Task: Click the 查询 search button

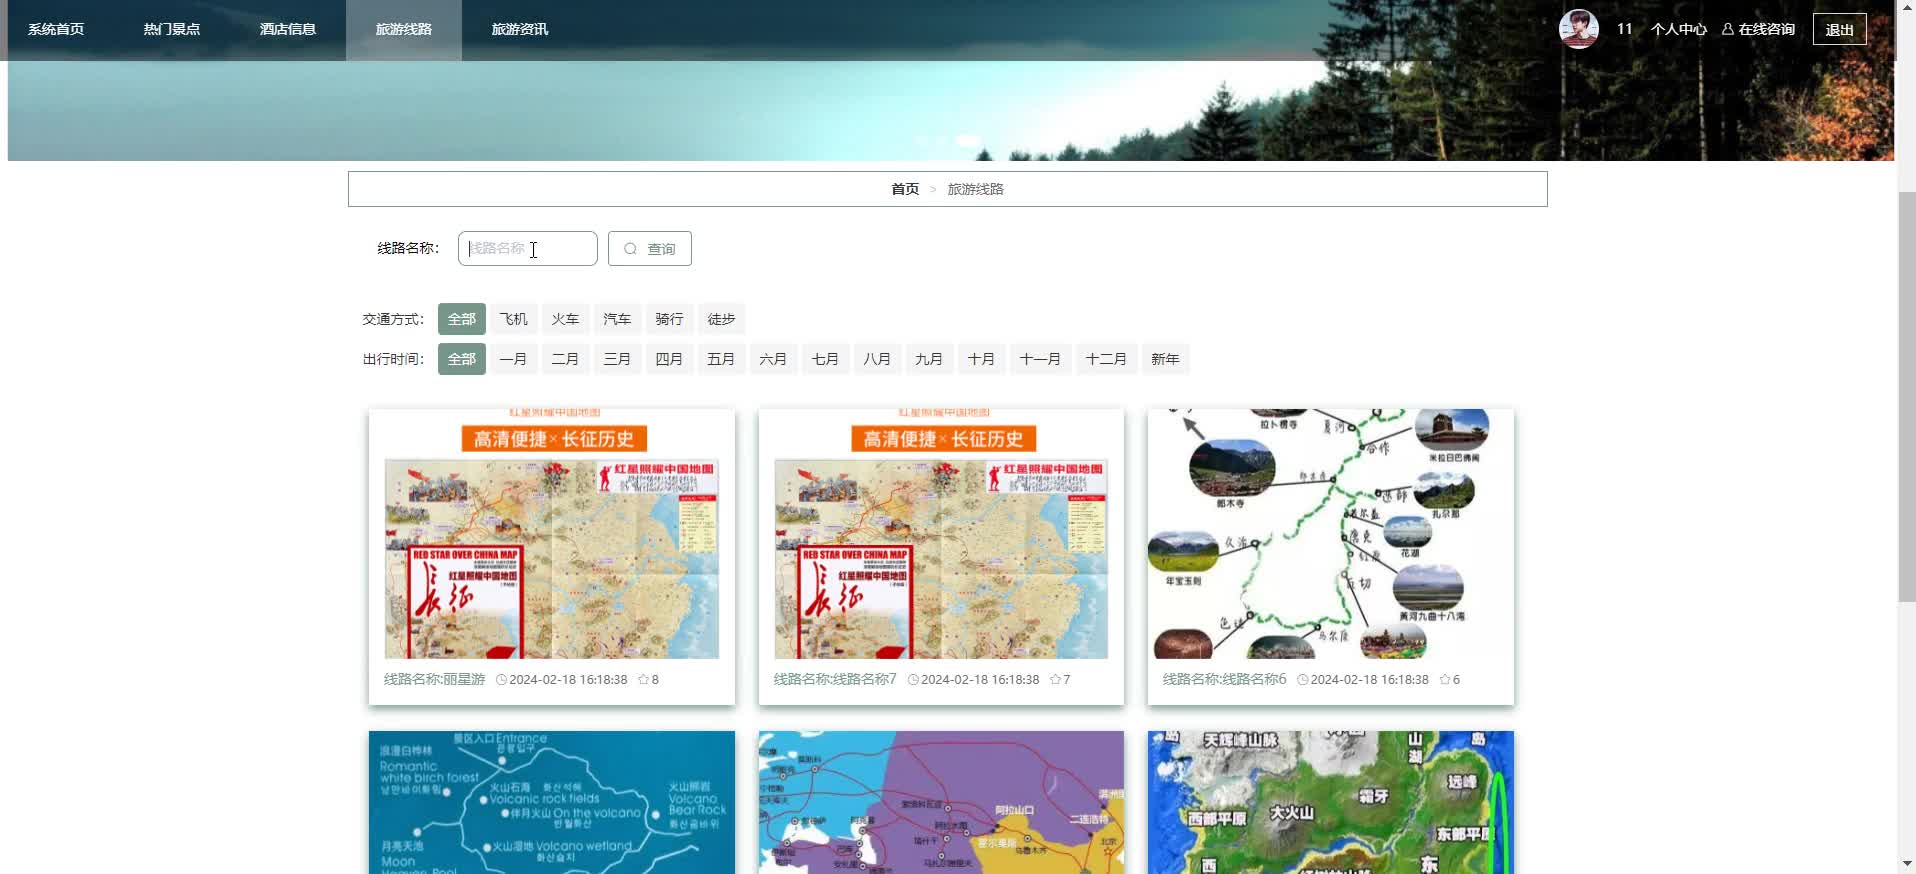Action: (650, 249)
